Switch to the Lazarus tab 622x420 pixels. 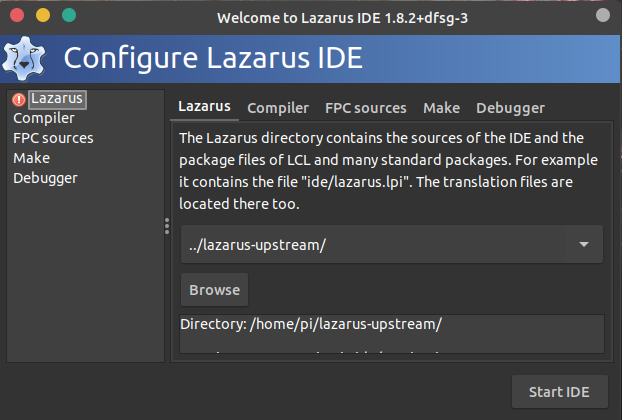click(204, 107)
